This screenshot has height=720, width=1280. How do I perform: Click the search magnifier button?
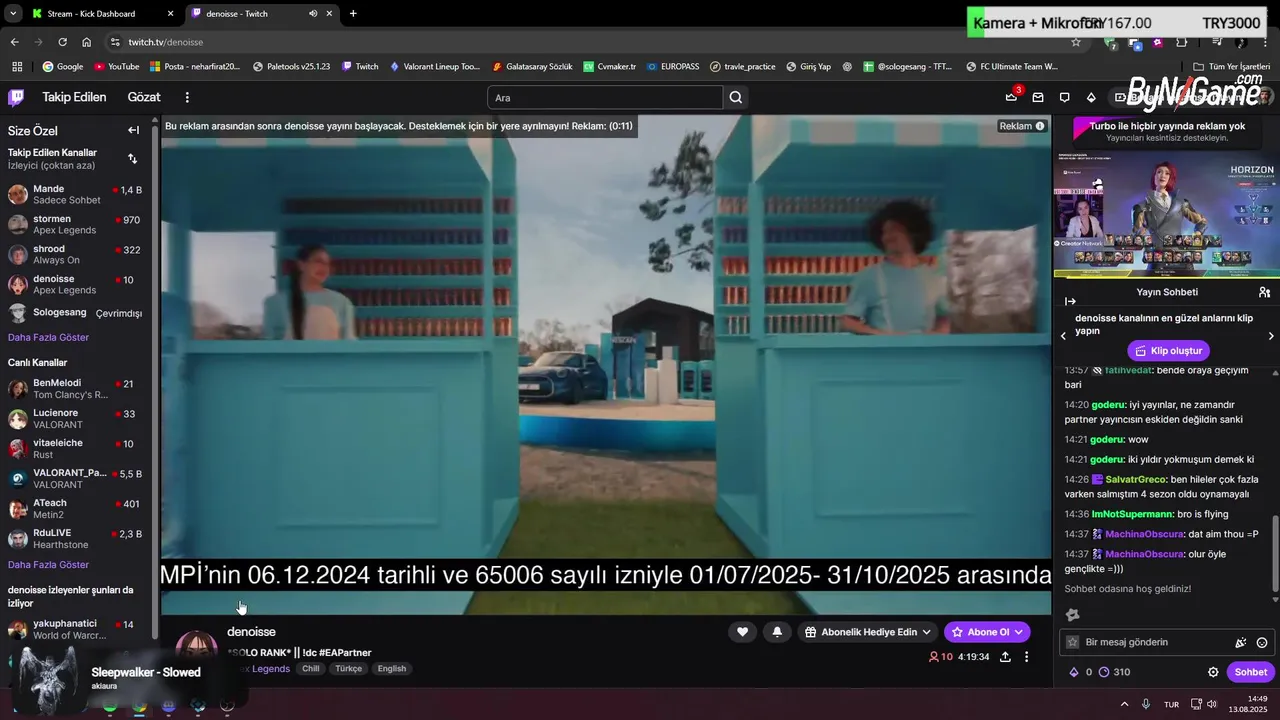pyautogui.click(x=736, y=97)
